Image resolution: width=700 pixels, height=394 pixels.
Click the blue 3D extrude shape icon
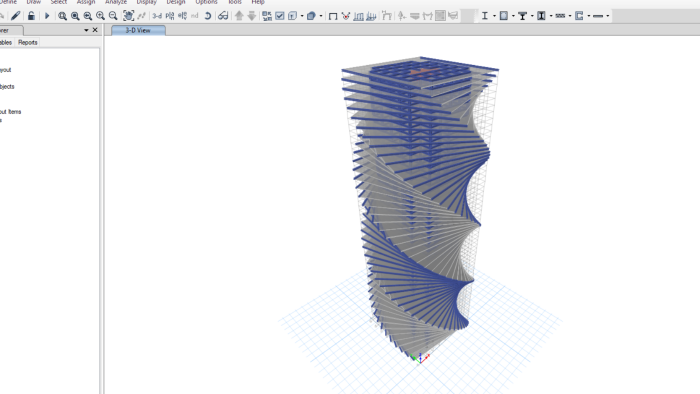pyautogui.click(x=311, y=16)
